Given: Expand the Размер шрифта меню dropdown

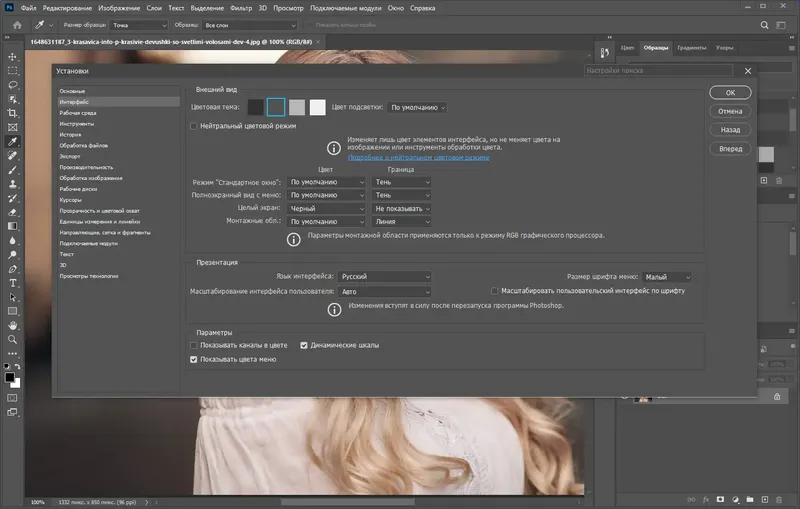Looking at the screenshot, I should pyautogui.click(x=666, y=277).
